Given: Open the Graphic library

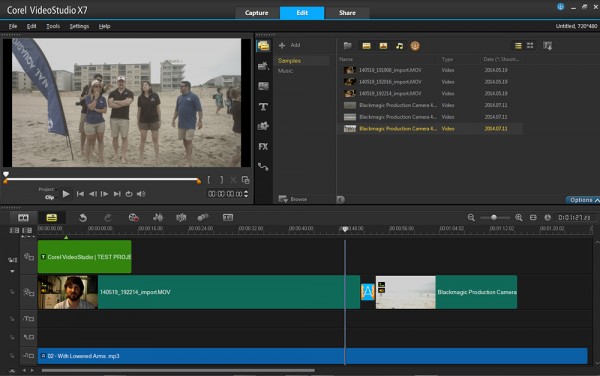Looking at the screenshot, I should [x=263, y=126].
